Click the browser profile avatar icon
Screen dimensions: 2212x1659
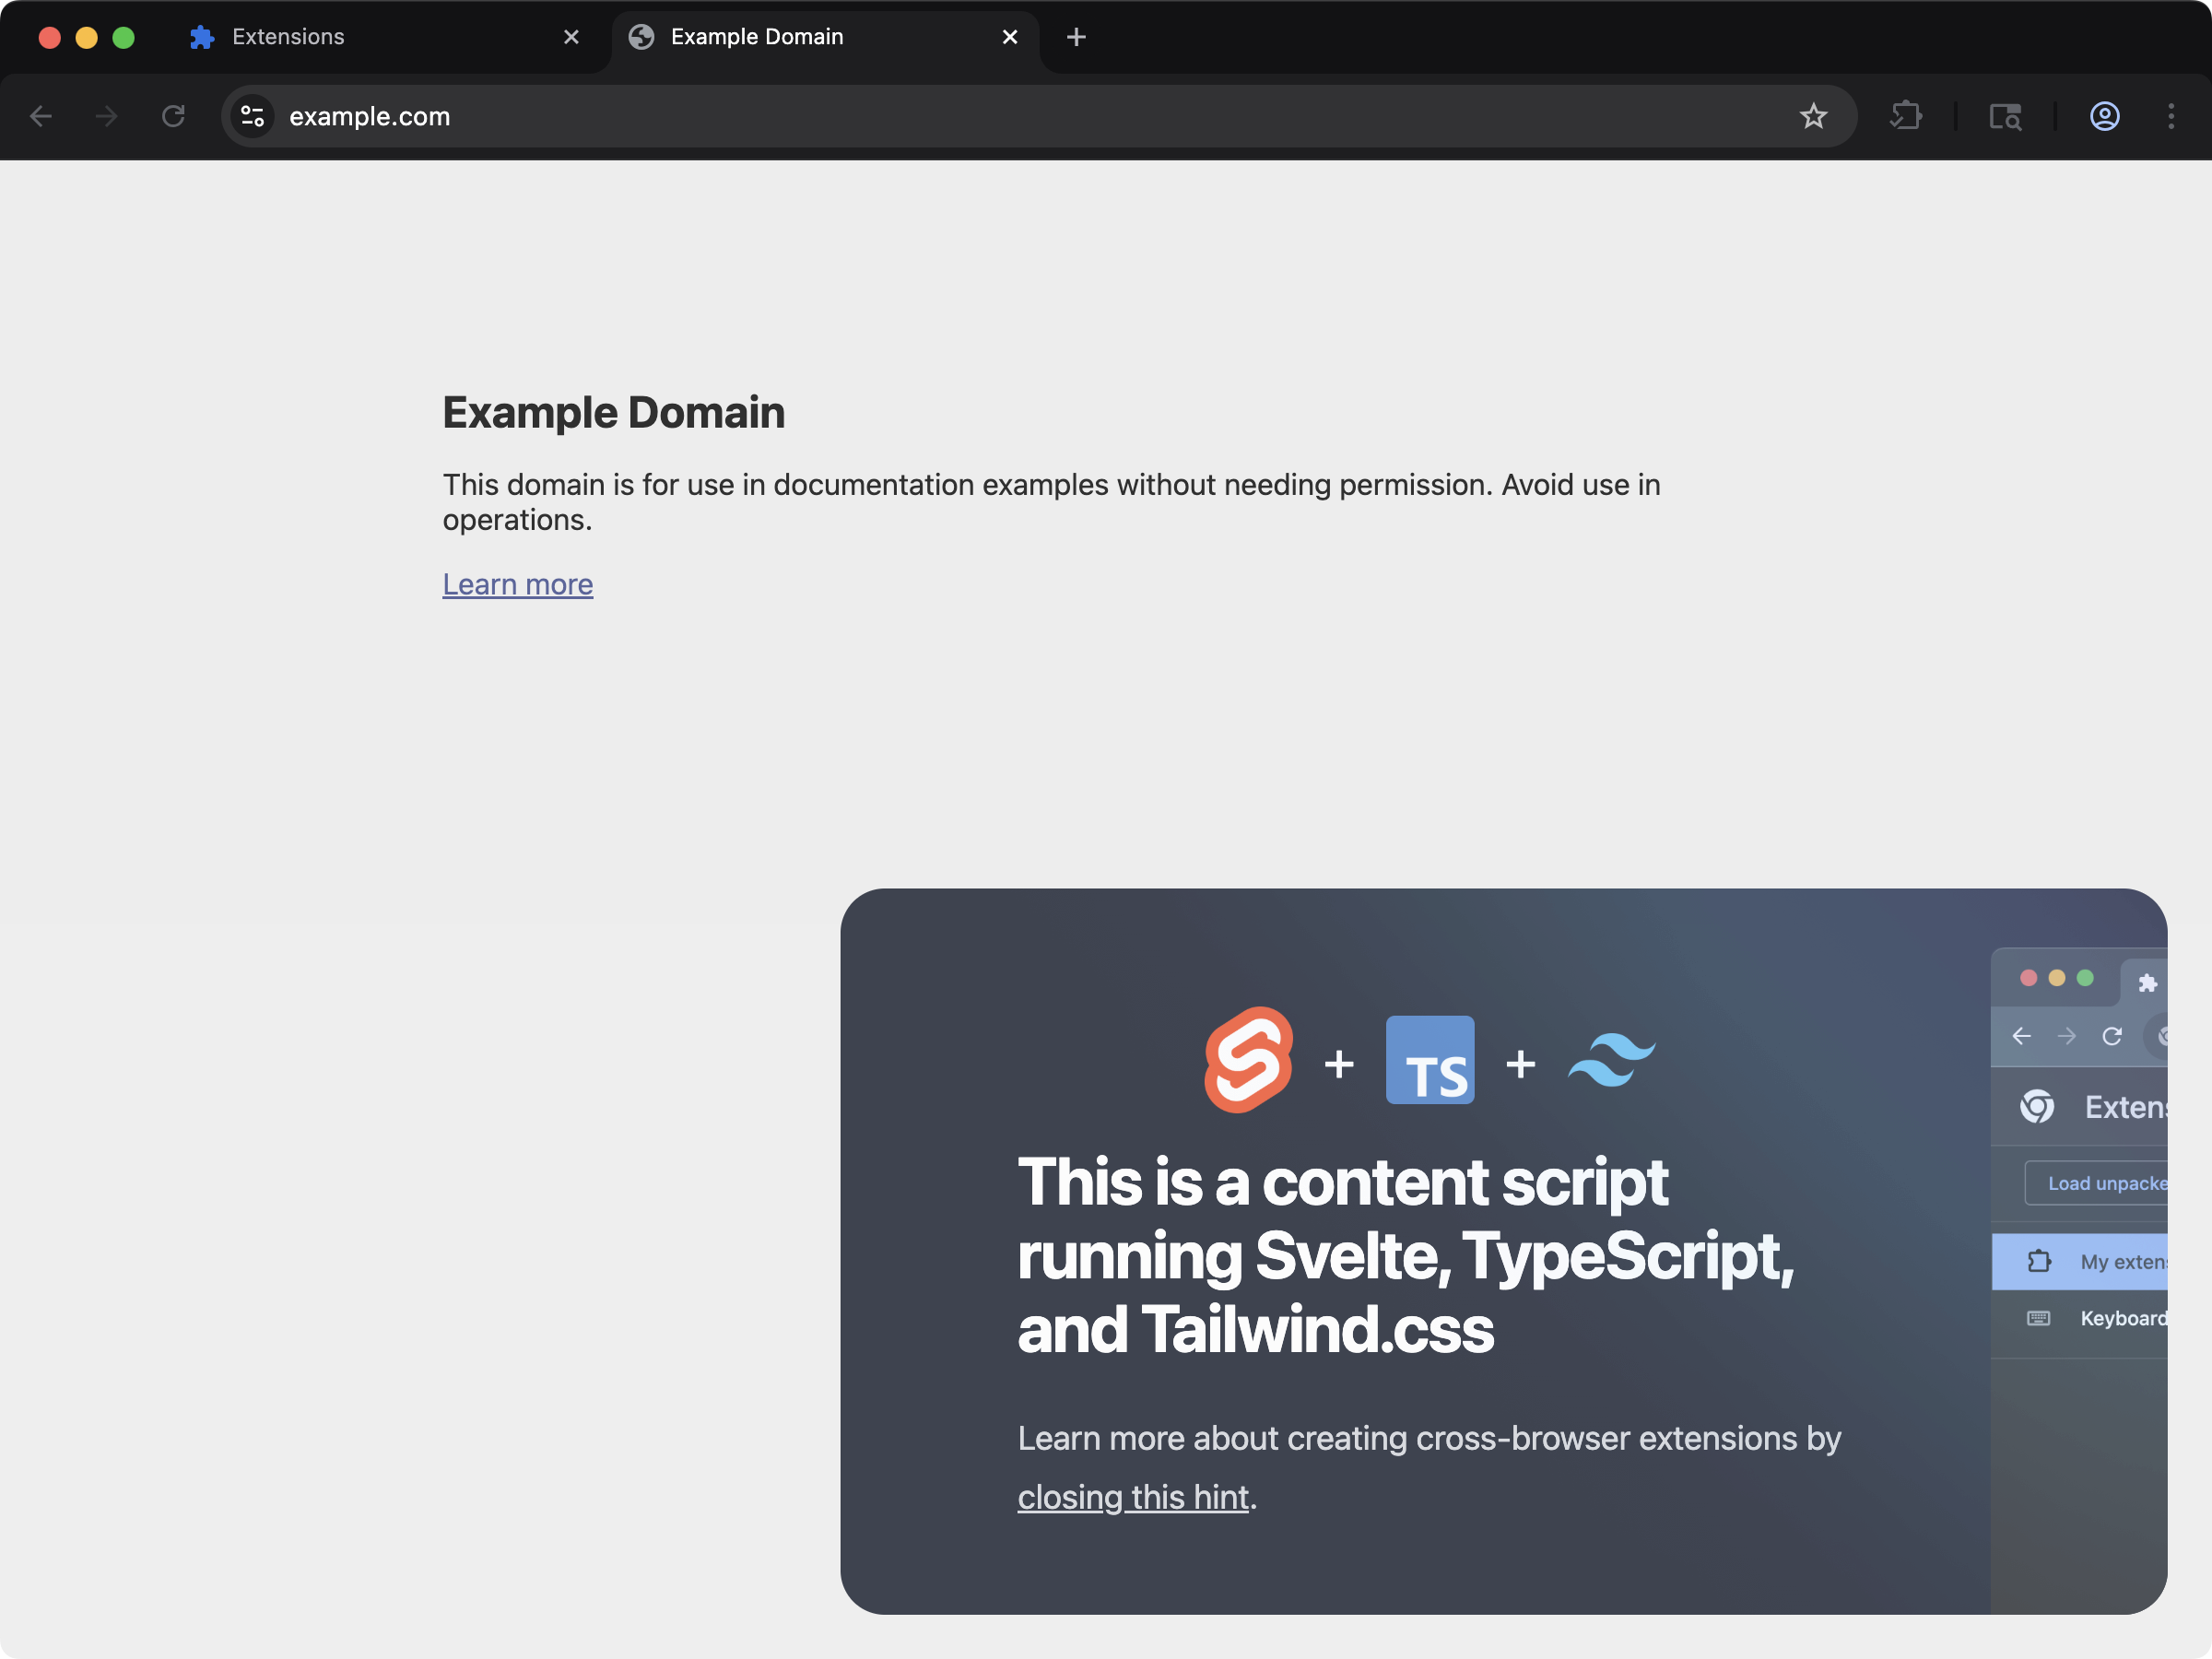[x=2104, y=116]
